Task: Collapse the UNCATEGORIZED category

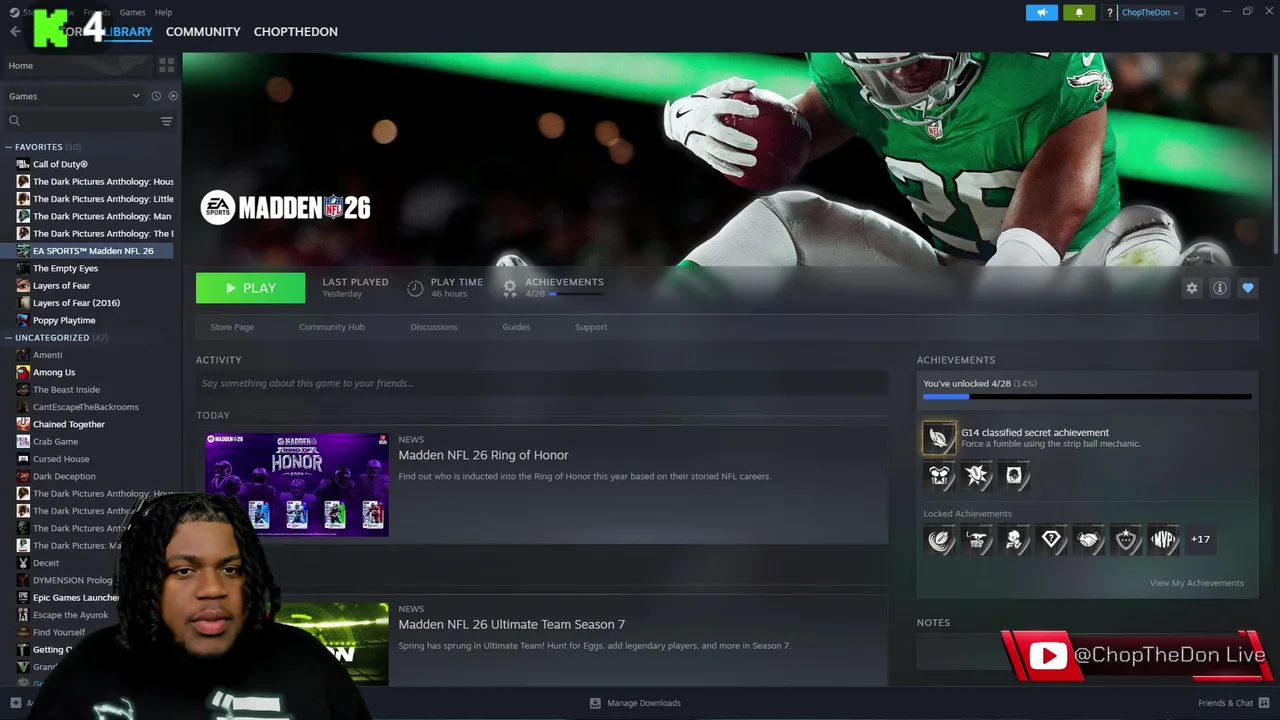Action: coord(8,338)
